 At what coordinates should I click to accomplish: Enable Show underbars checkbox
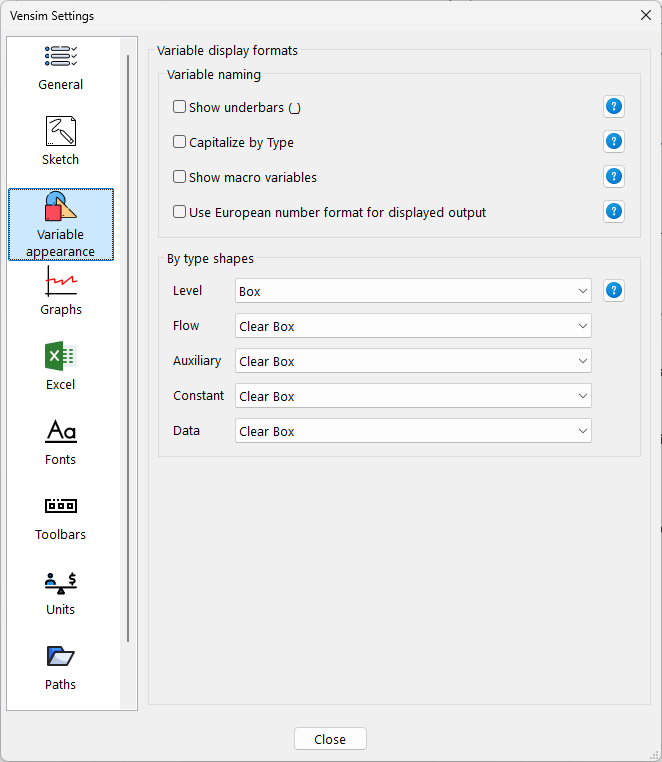(180, 107)
